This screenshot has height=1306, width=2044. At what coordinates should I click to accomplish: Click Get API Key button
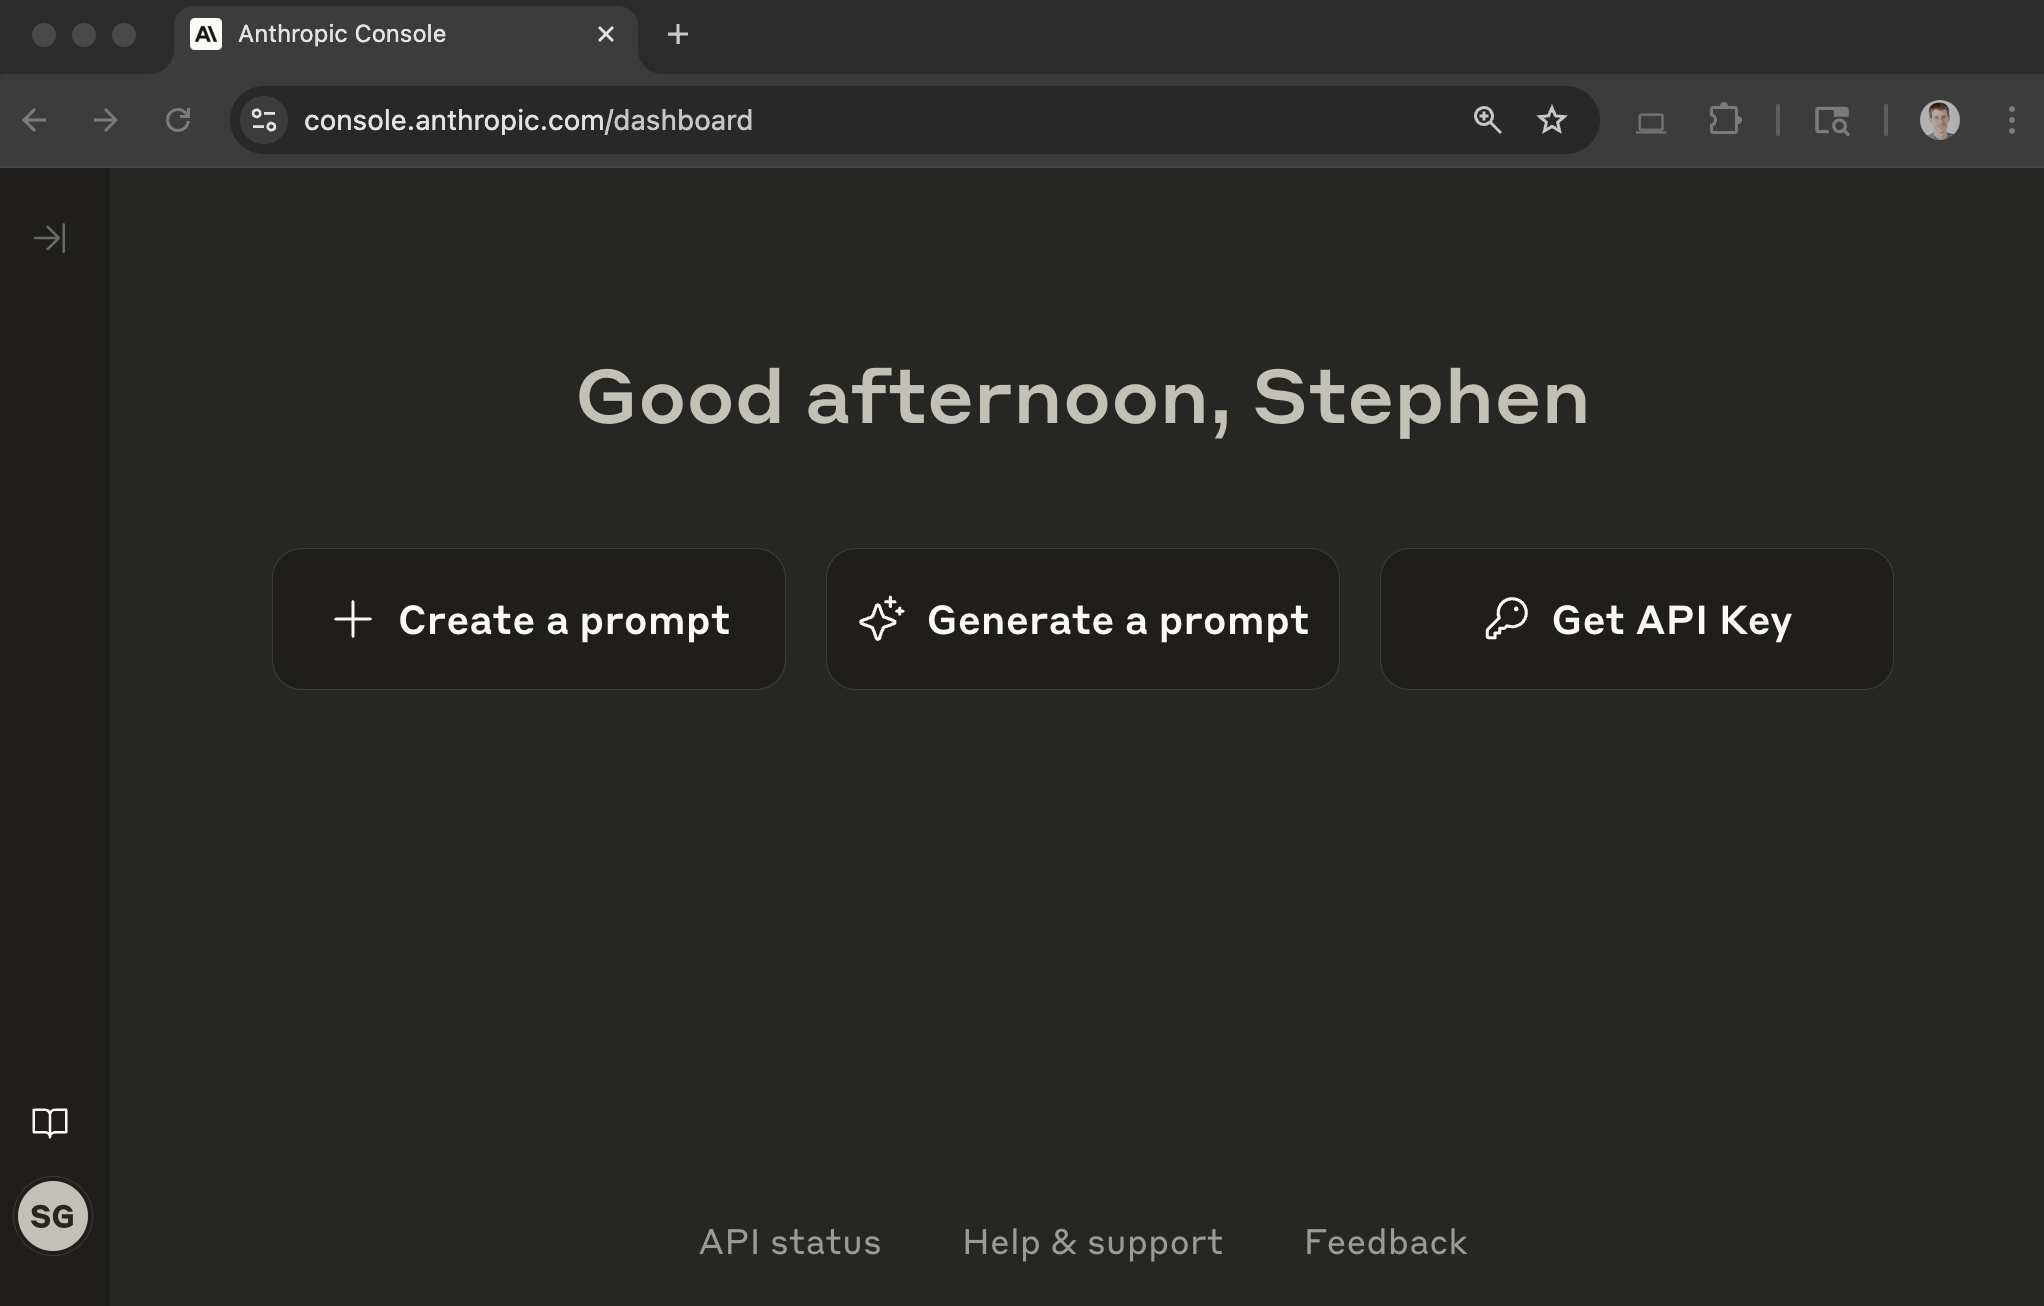(1636, 619)
